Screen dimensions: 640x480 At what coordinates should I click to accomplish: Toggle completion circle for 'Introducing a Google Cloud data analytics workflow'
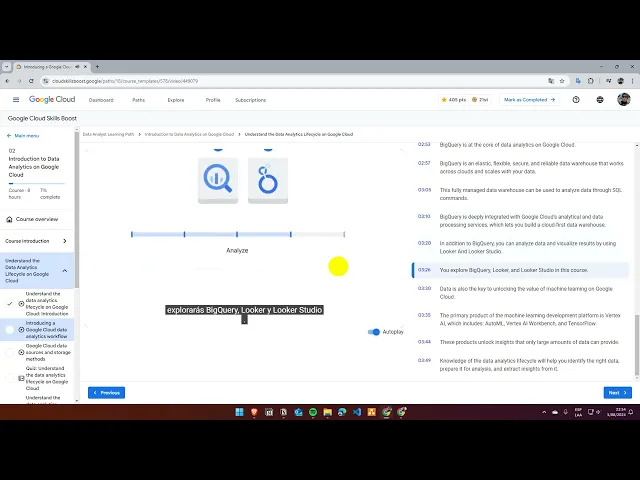tap(10, 330)
